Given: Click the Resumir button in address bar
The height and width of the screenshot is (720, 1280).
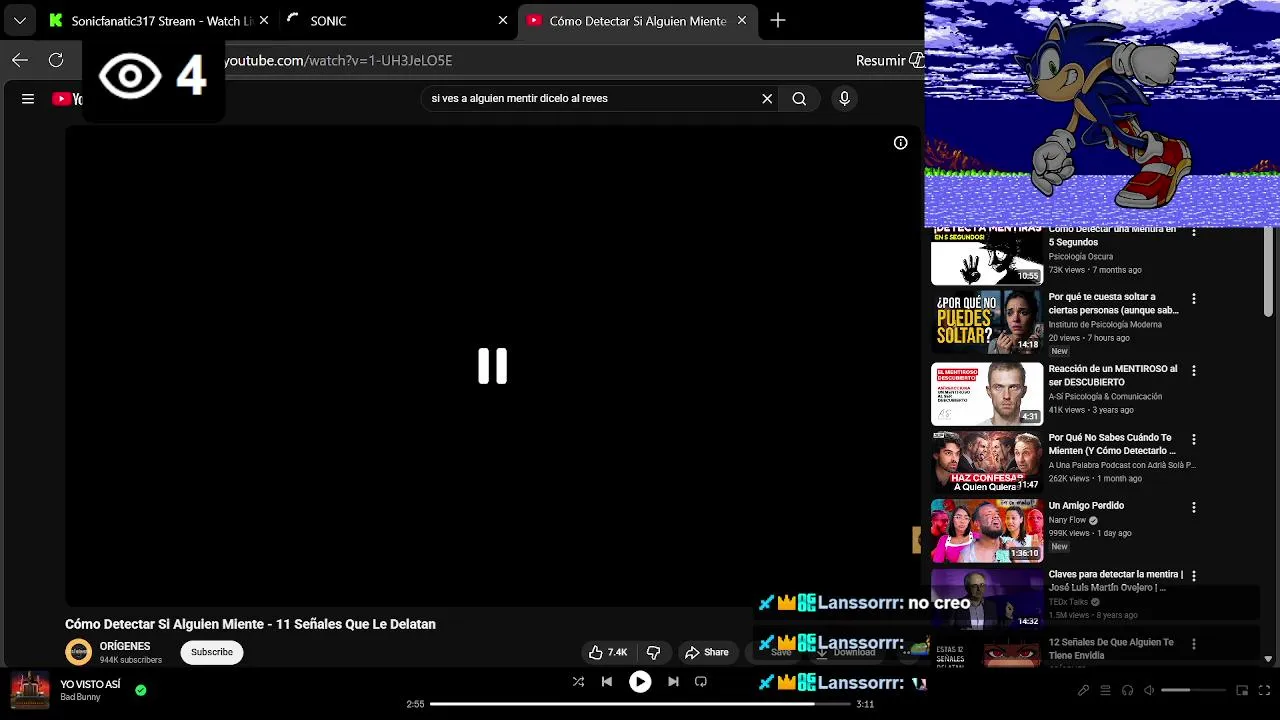Looking at the screenshot, I should 888,60.
